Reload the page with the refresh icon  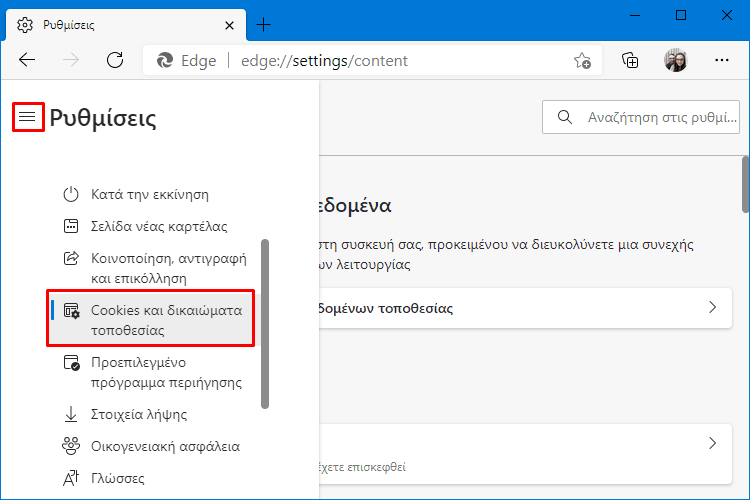coord(115,60)
